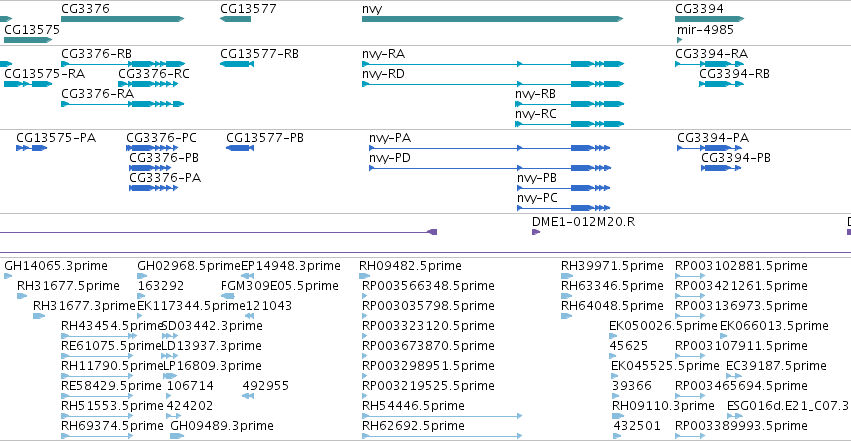Click EST GH14065.3prime

8,276
